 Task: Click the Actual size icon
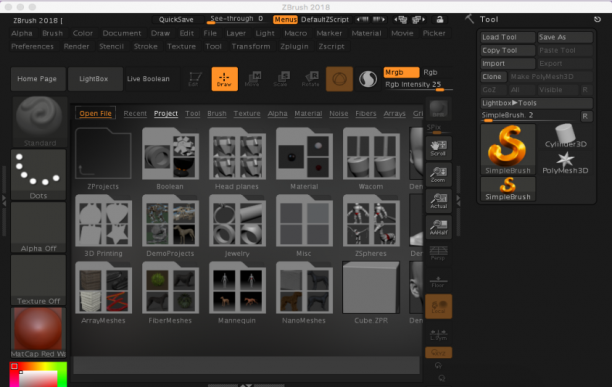438,201
